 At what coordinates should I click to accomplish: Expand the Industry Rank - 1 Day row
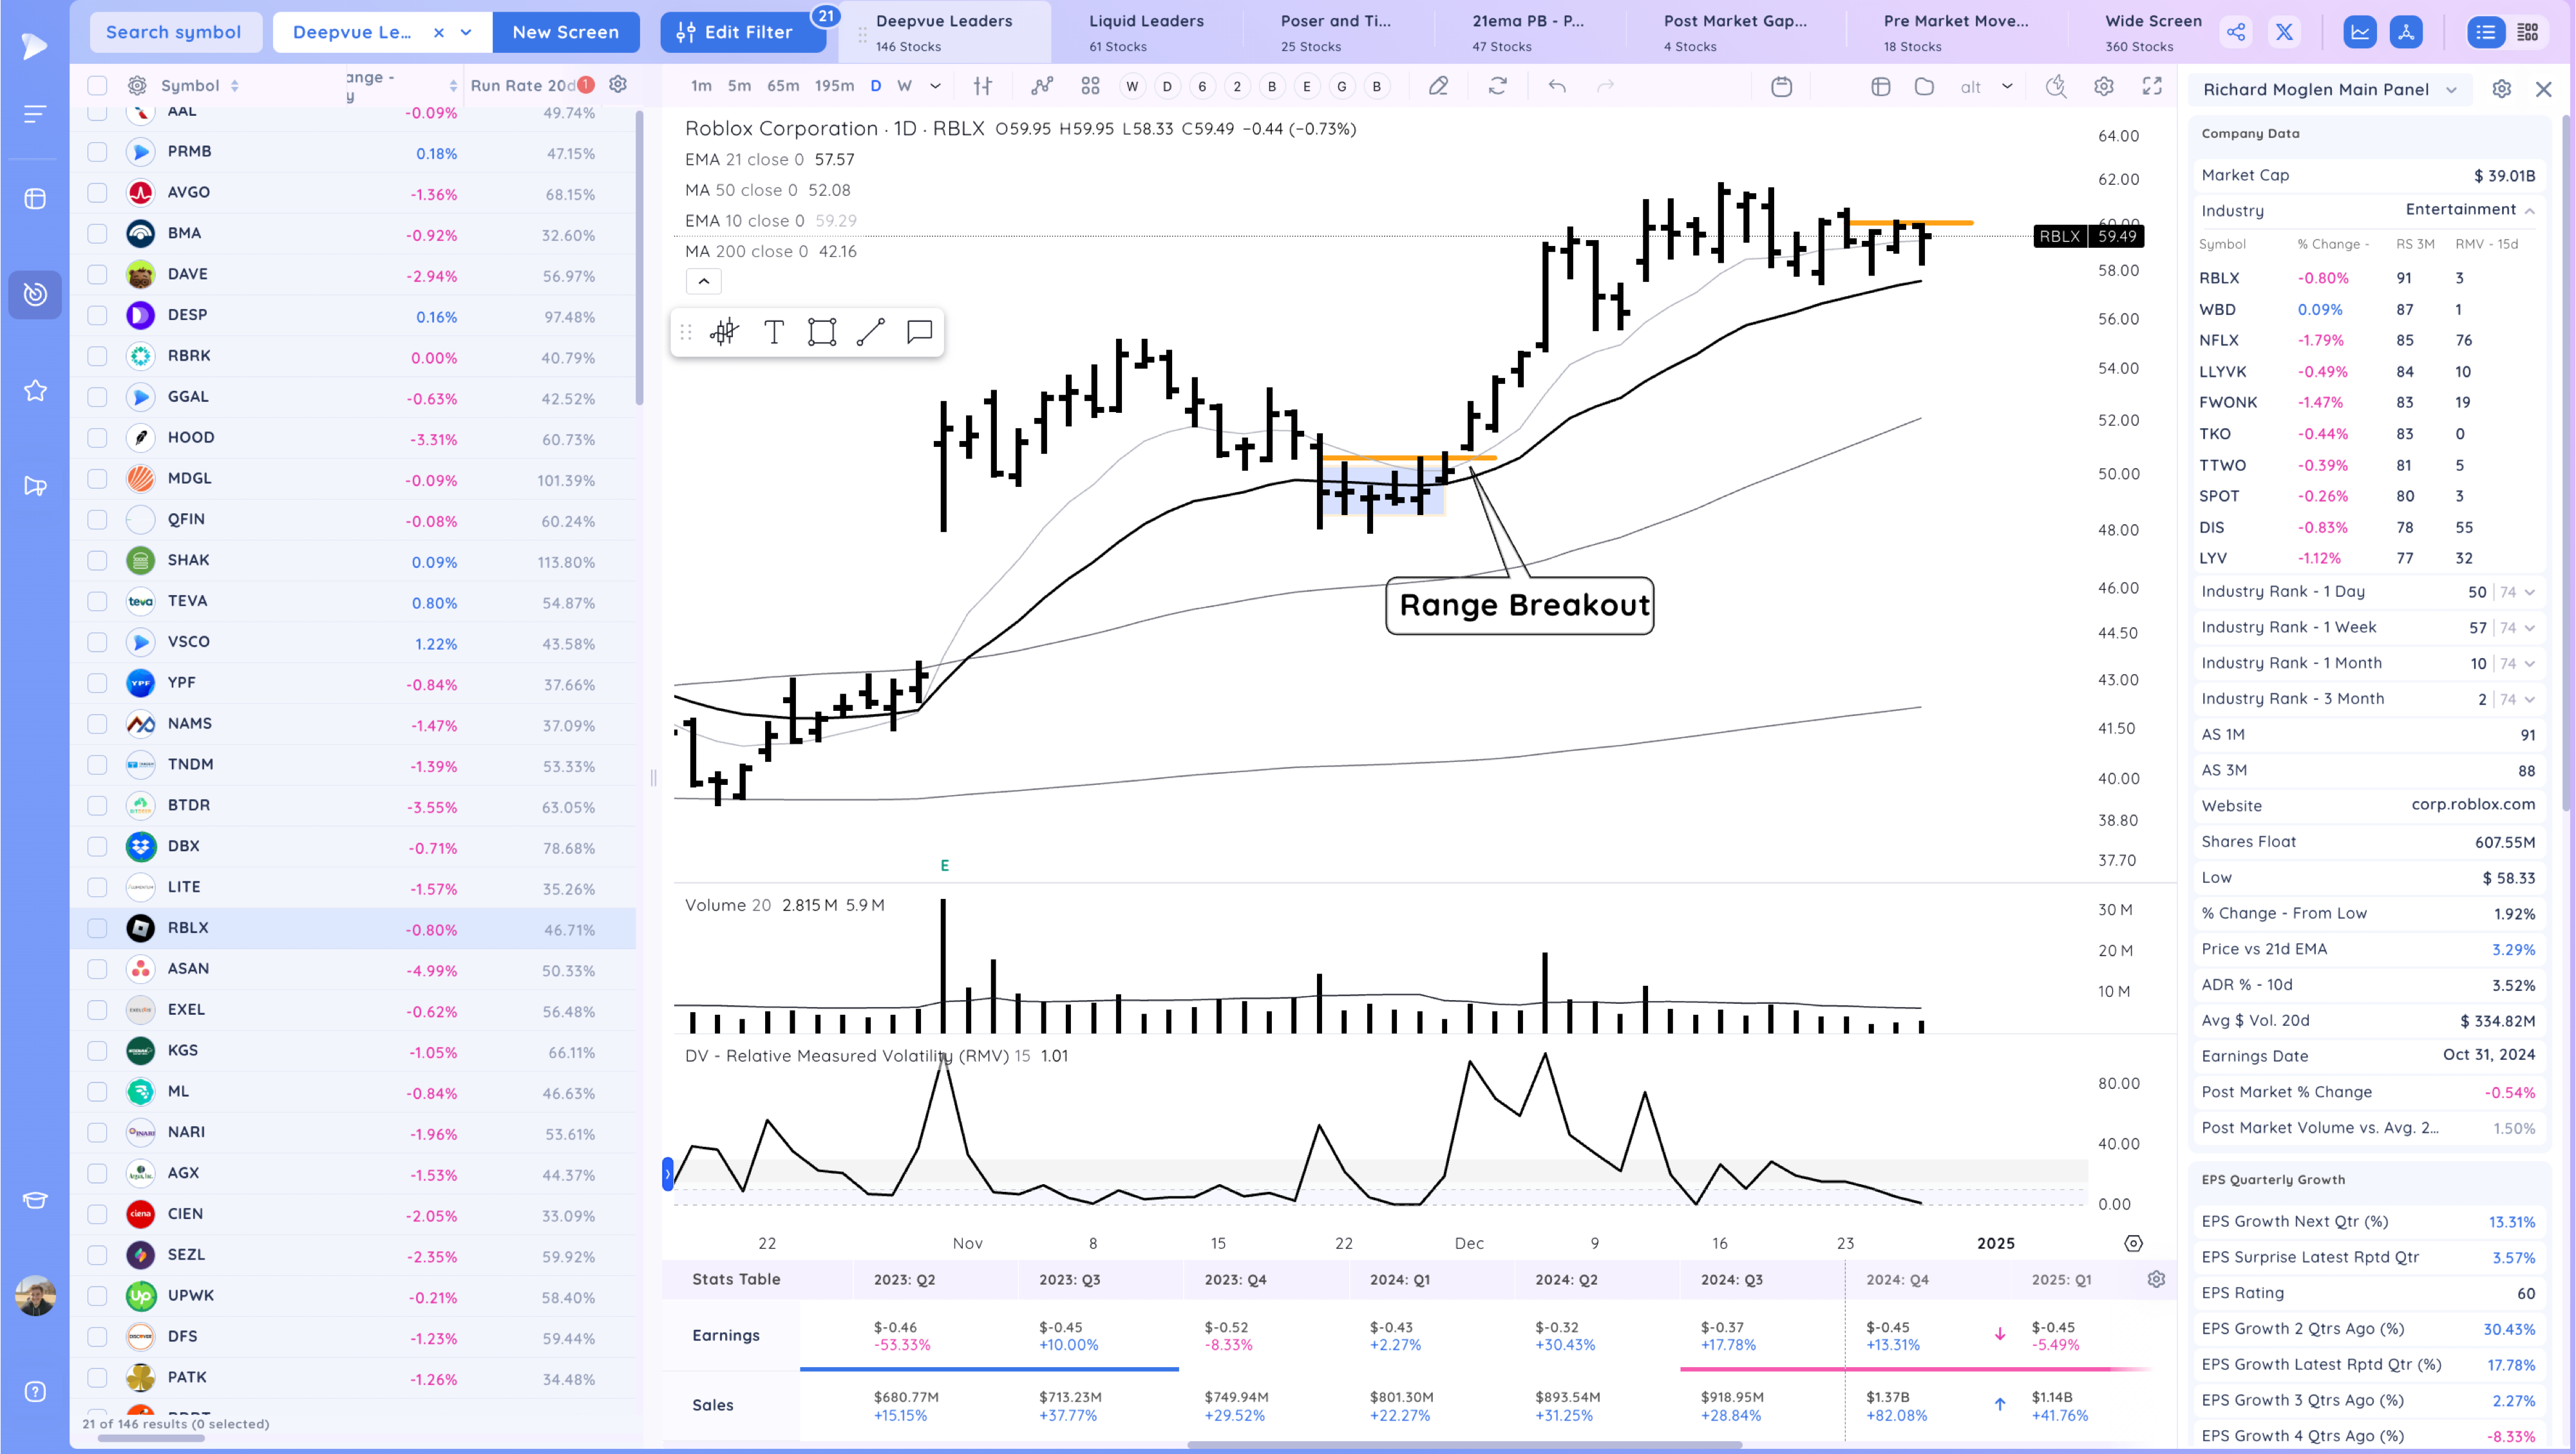pos(2530,592)
